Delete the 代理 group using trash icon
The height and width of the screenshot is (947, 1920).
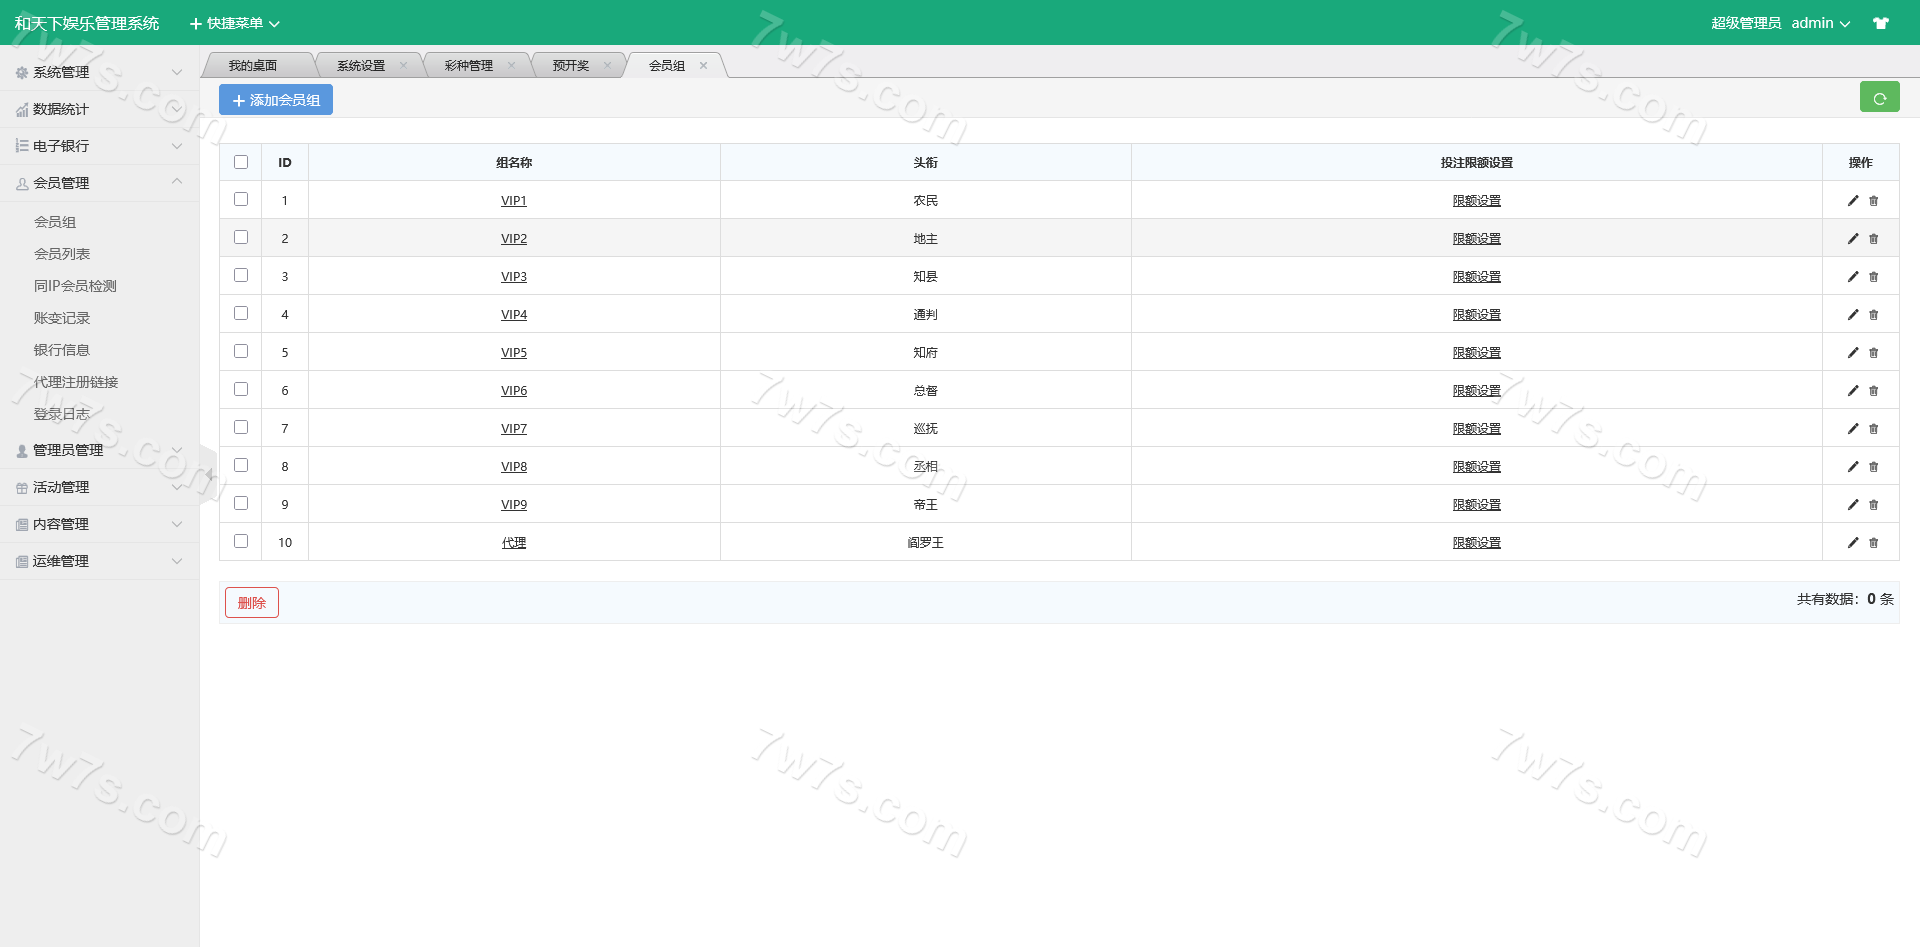(1874, 543)
